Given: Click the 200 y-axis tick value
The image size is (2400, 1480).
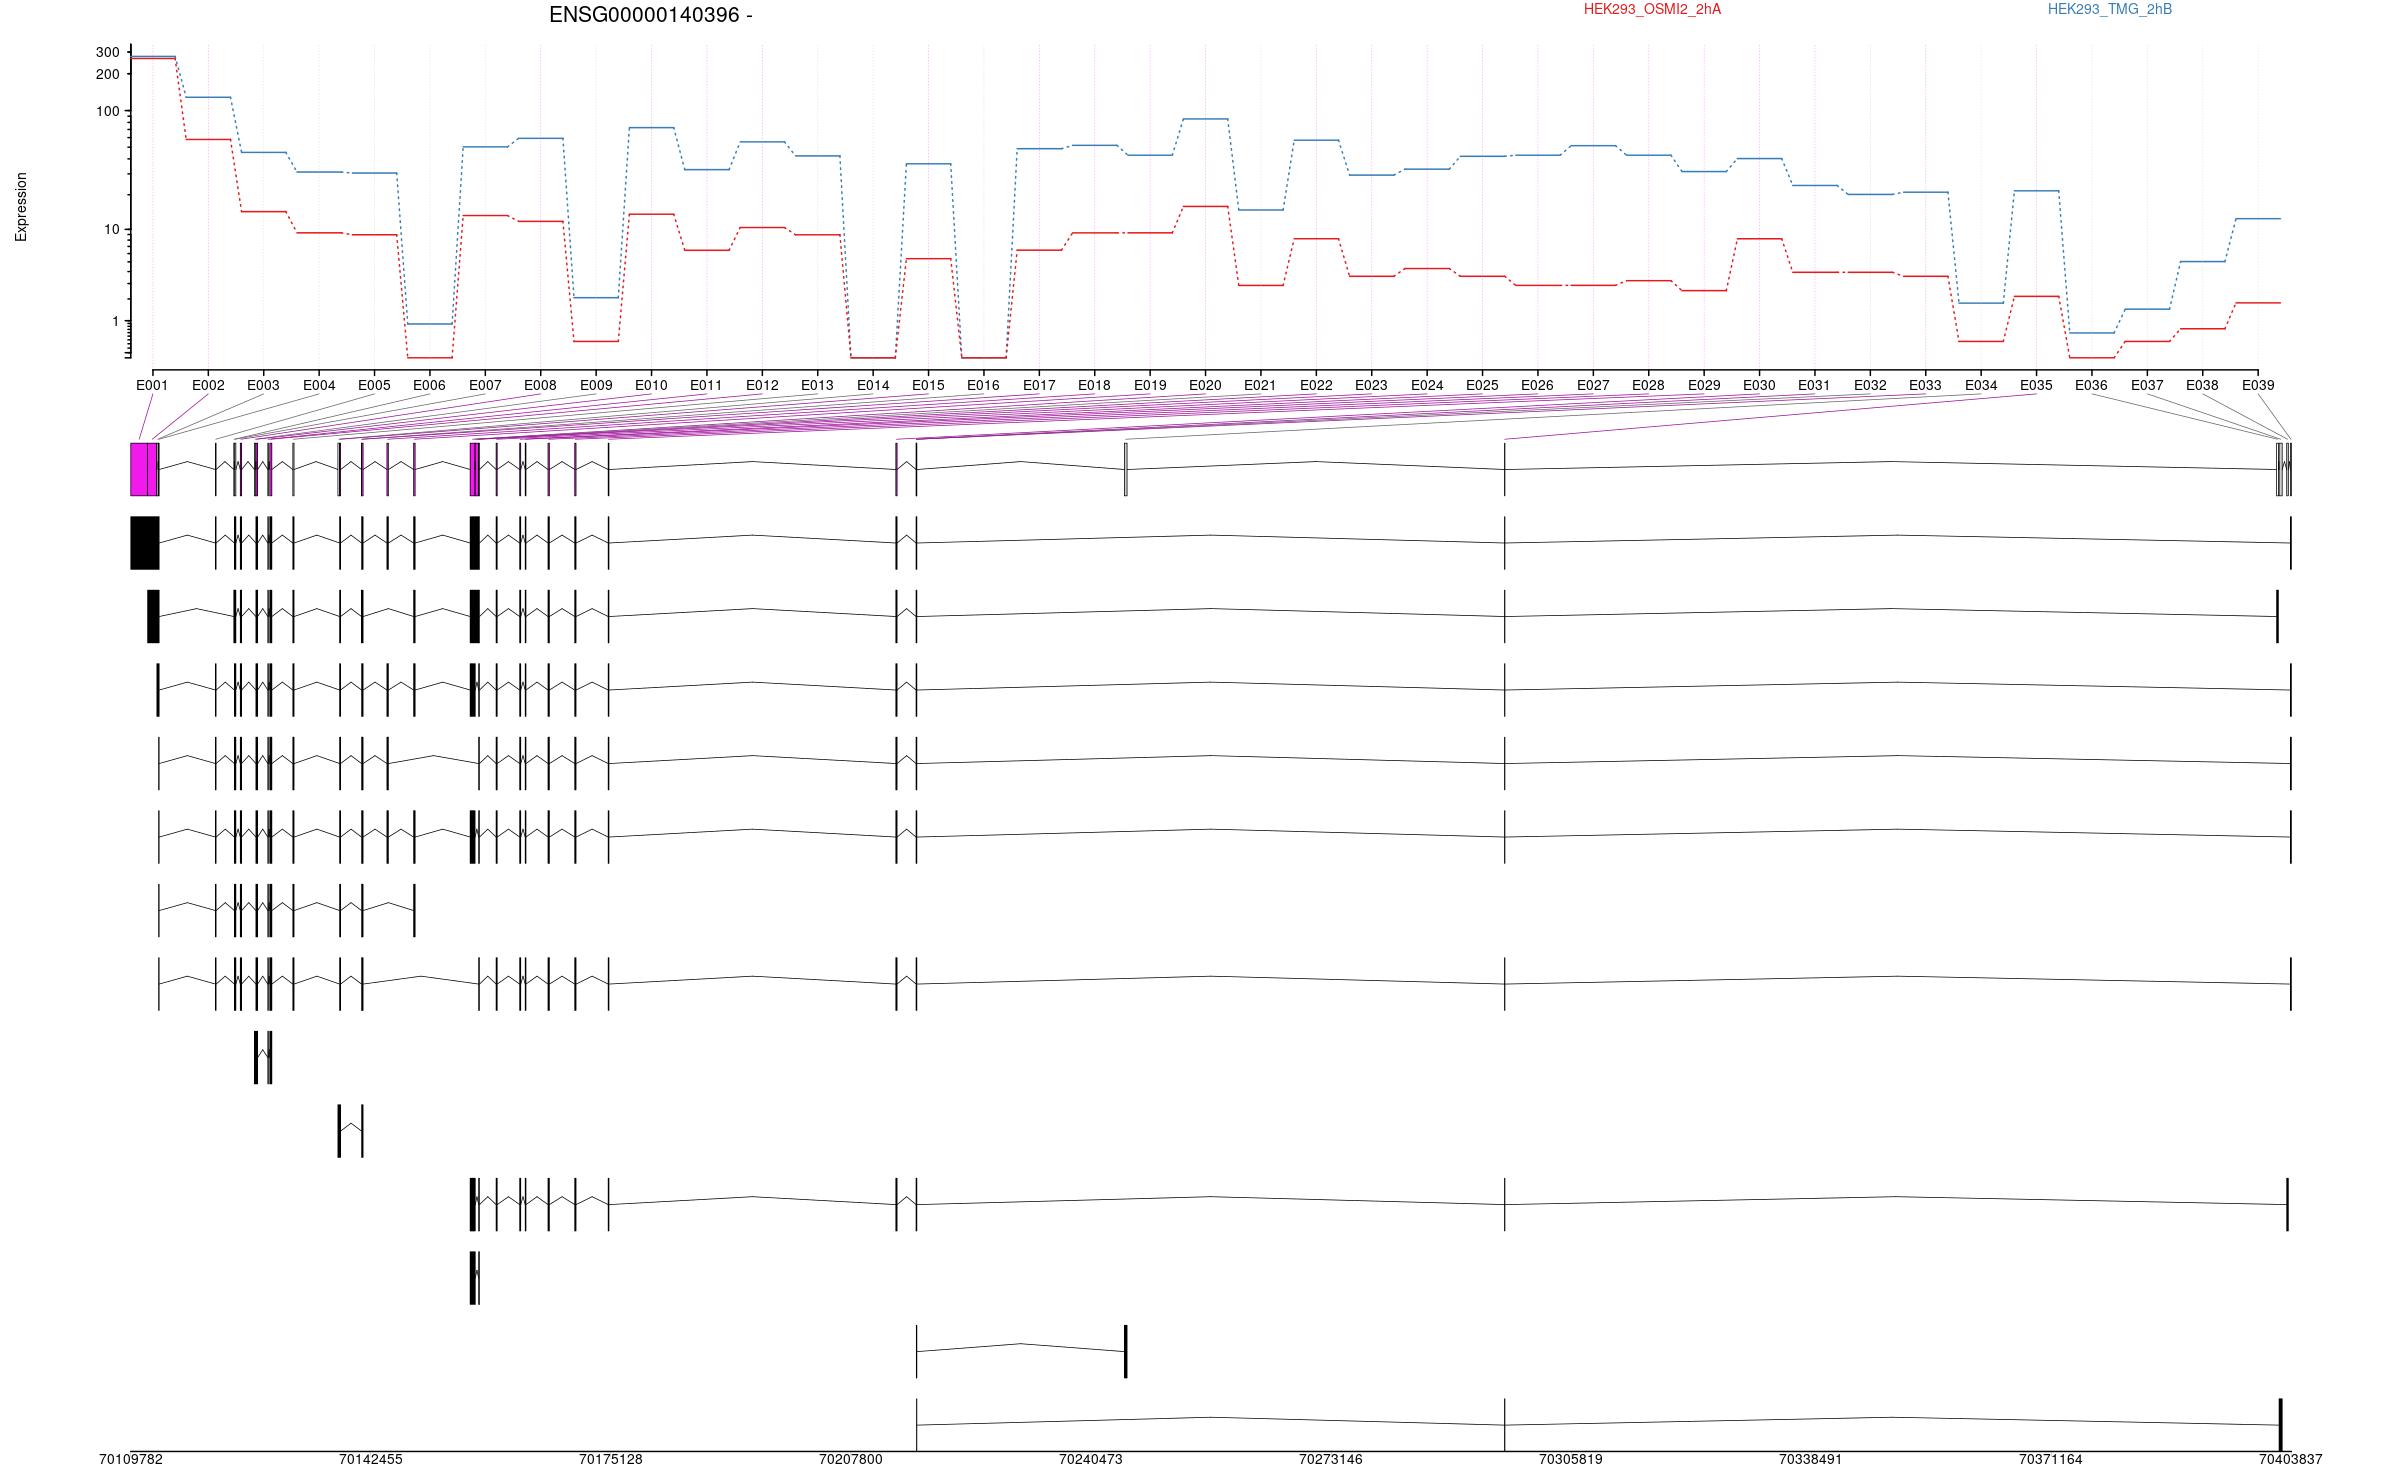Looking at the screenshot, I should (x=108, y=74).
